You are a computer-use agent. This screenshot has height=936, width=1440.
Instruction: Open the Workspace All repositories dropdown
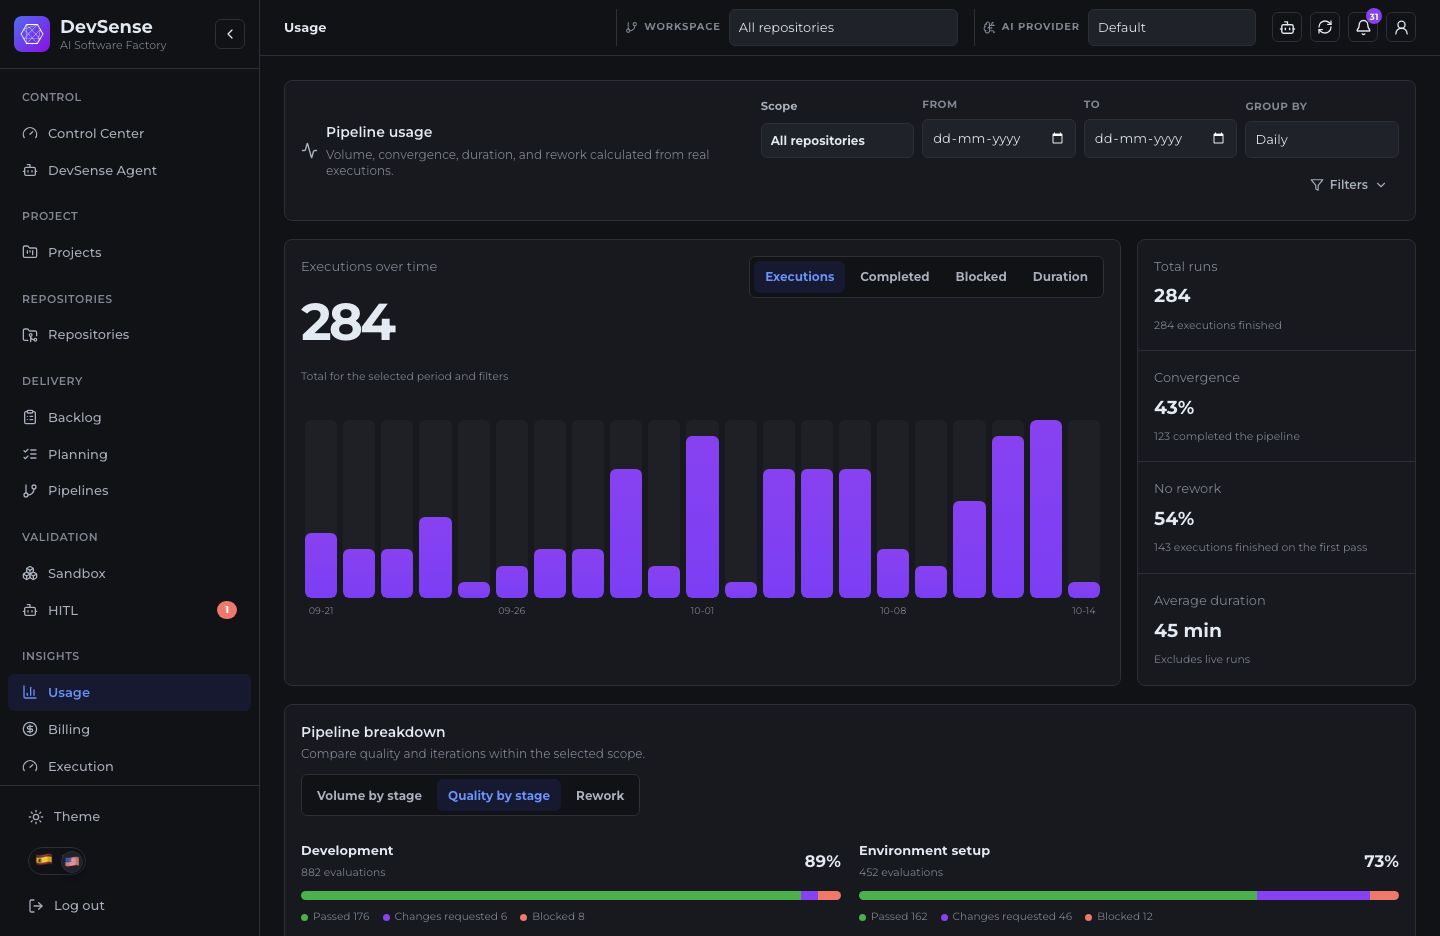(843, 27)
